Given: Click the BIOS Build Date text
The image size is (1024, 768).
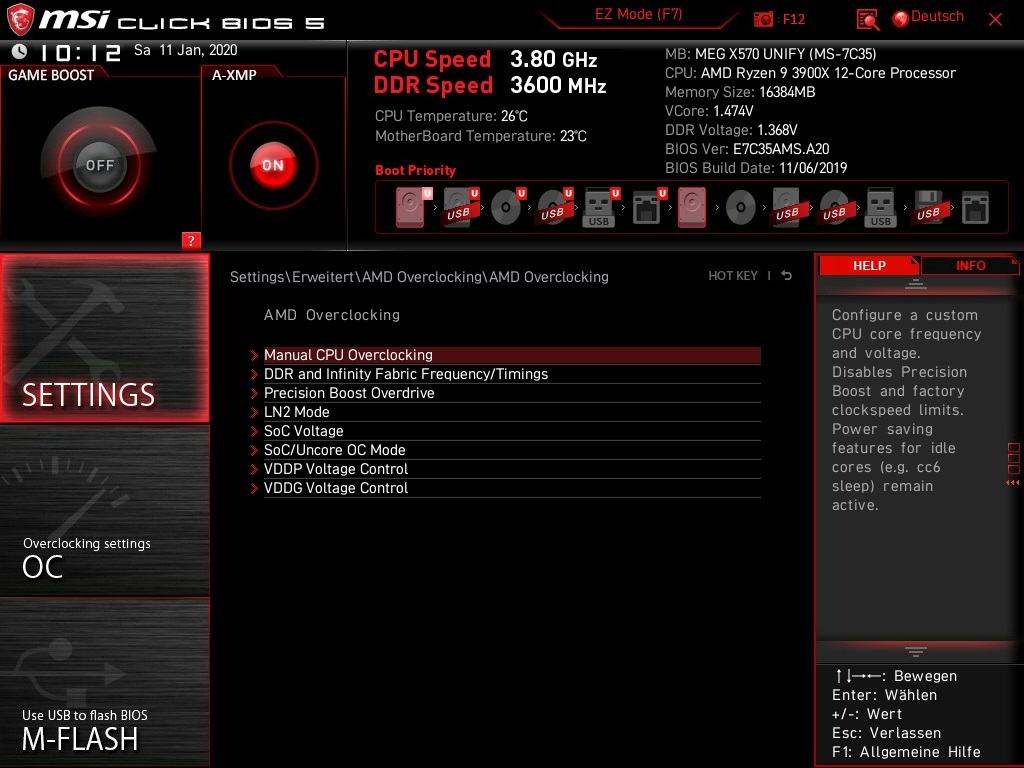Looking at the screenshot, I should pyautogui.click(x=756, y=168).
